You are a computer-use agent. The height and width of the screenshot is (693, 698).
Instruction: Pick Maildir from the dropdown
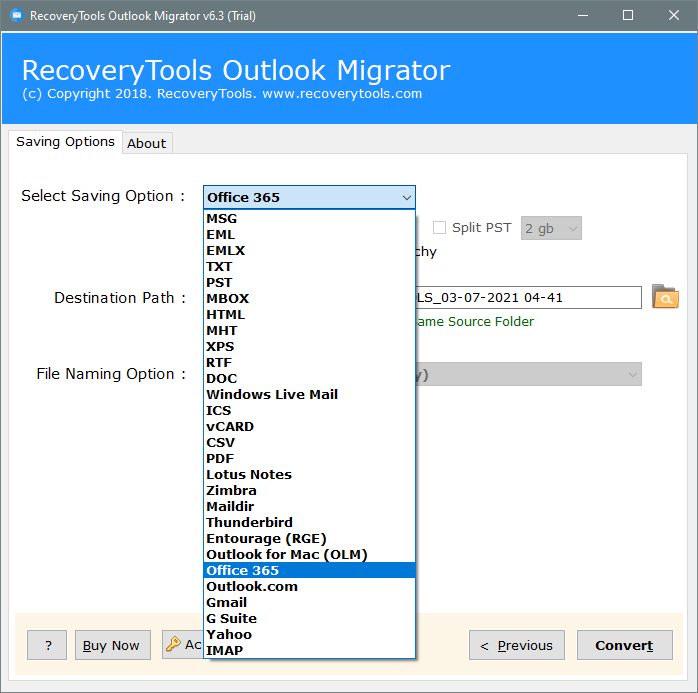(309, 507)
